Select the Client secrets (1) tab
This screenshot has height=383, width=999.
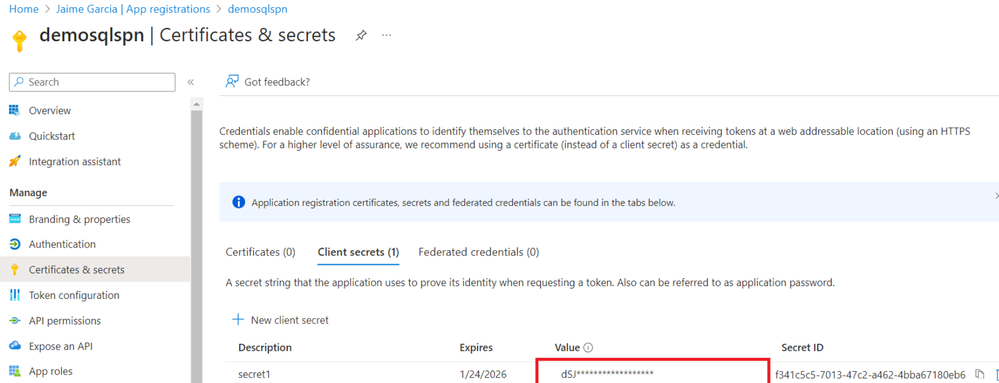[x=358, y=252]
